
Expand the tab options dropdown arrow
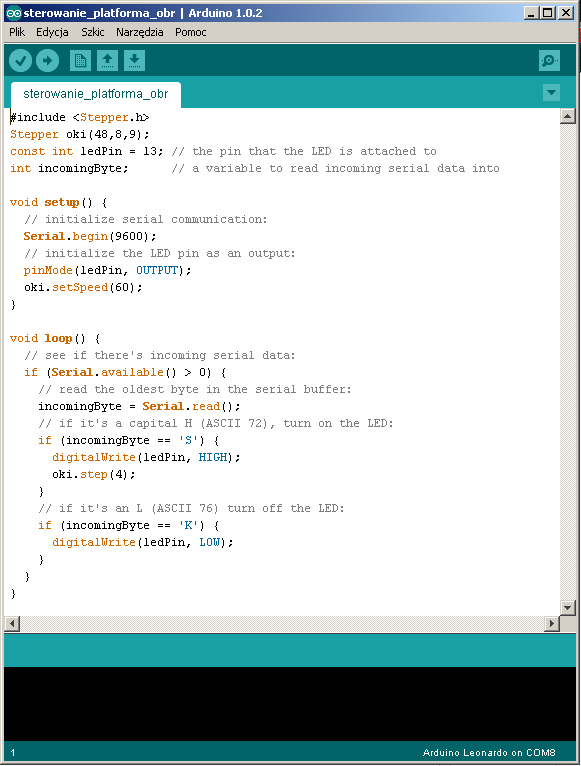[551, 92]
